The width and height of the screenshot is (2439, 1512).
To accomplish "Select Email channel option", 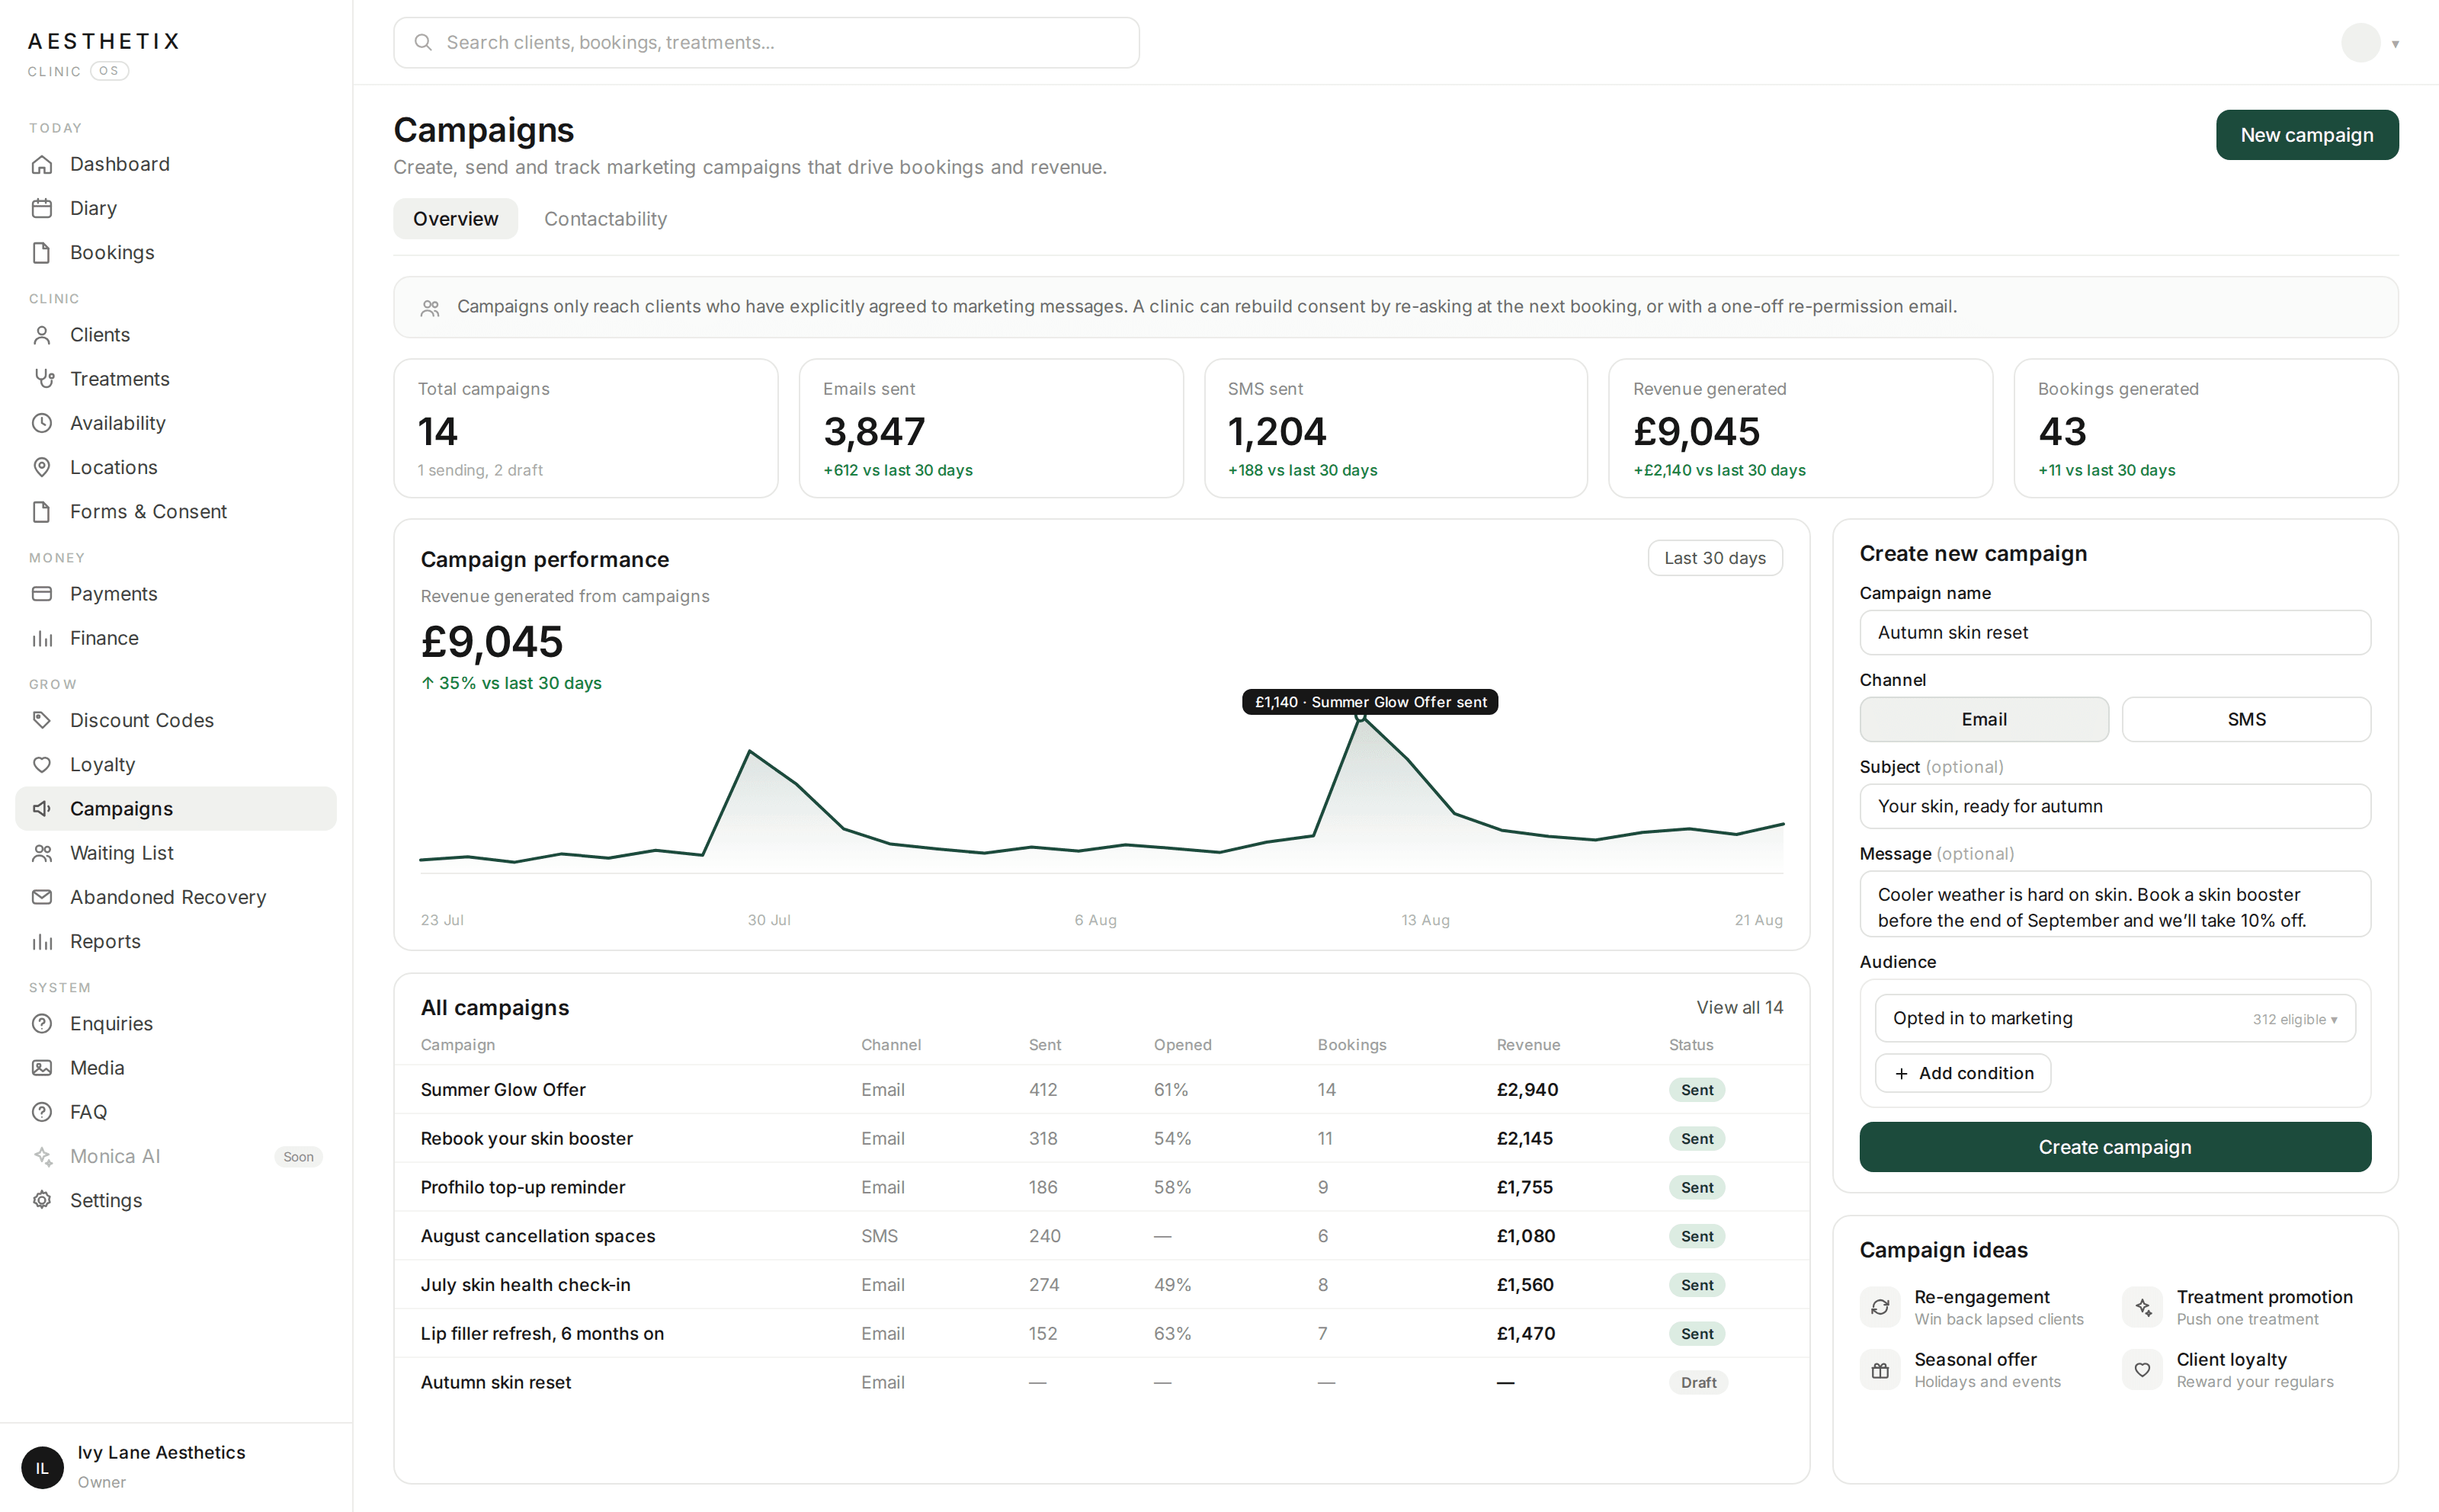I will tap(1984, 719).
